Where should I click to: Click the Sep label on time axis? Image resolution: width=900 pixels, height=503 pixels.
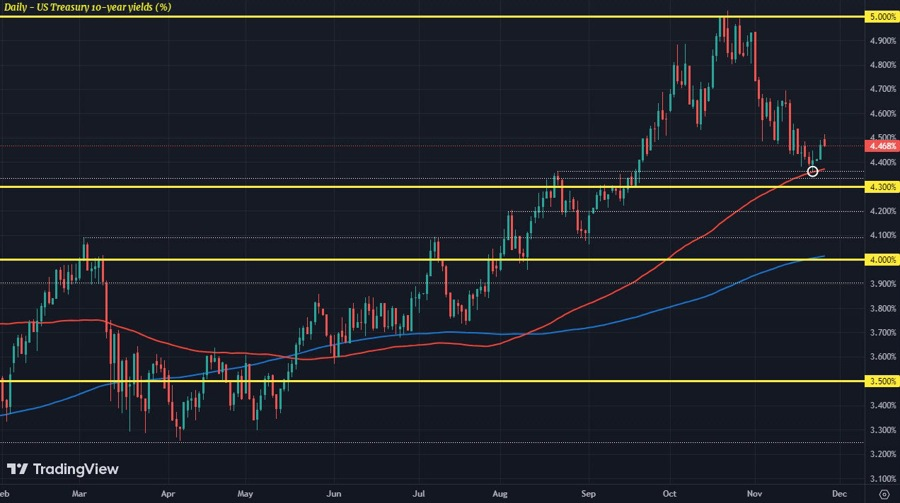click(588, 493)
